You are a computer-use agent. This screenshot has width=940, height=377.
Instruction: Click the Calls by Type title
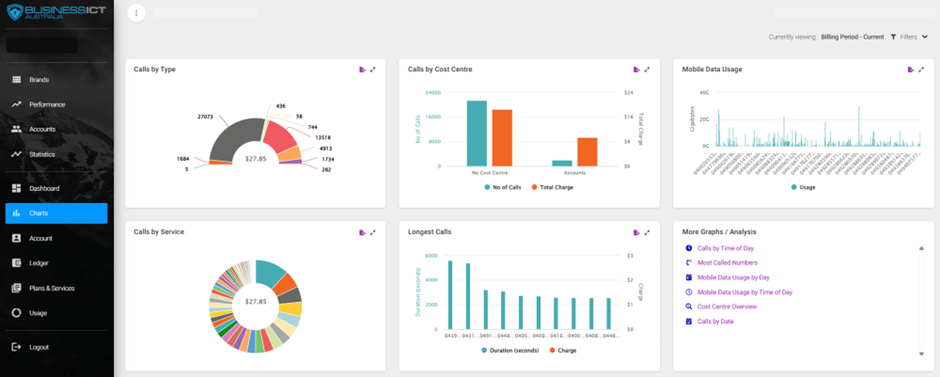(154, 70)
